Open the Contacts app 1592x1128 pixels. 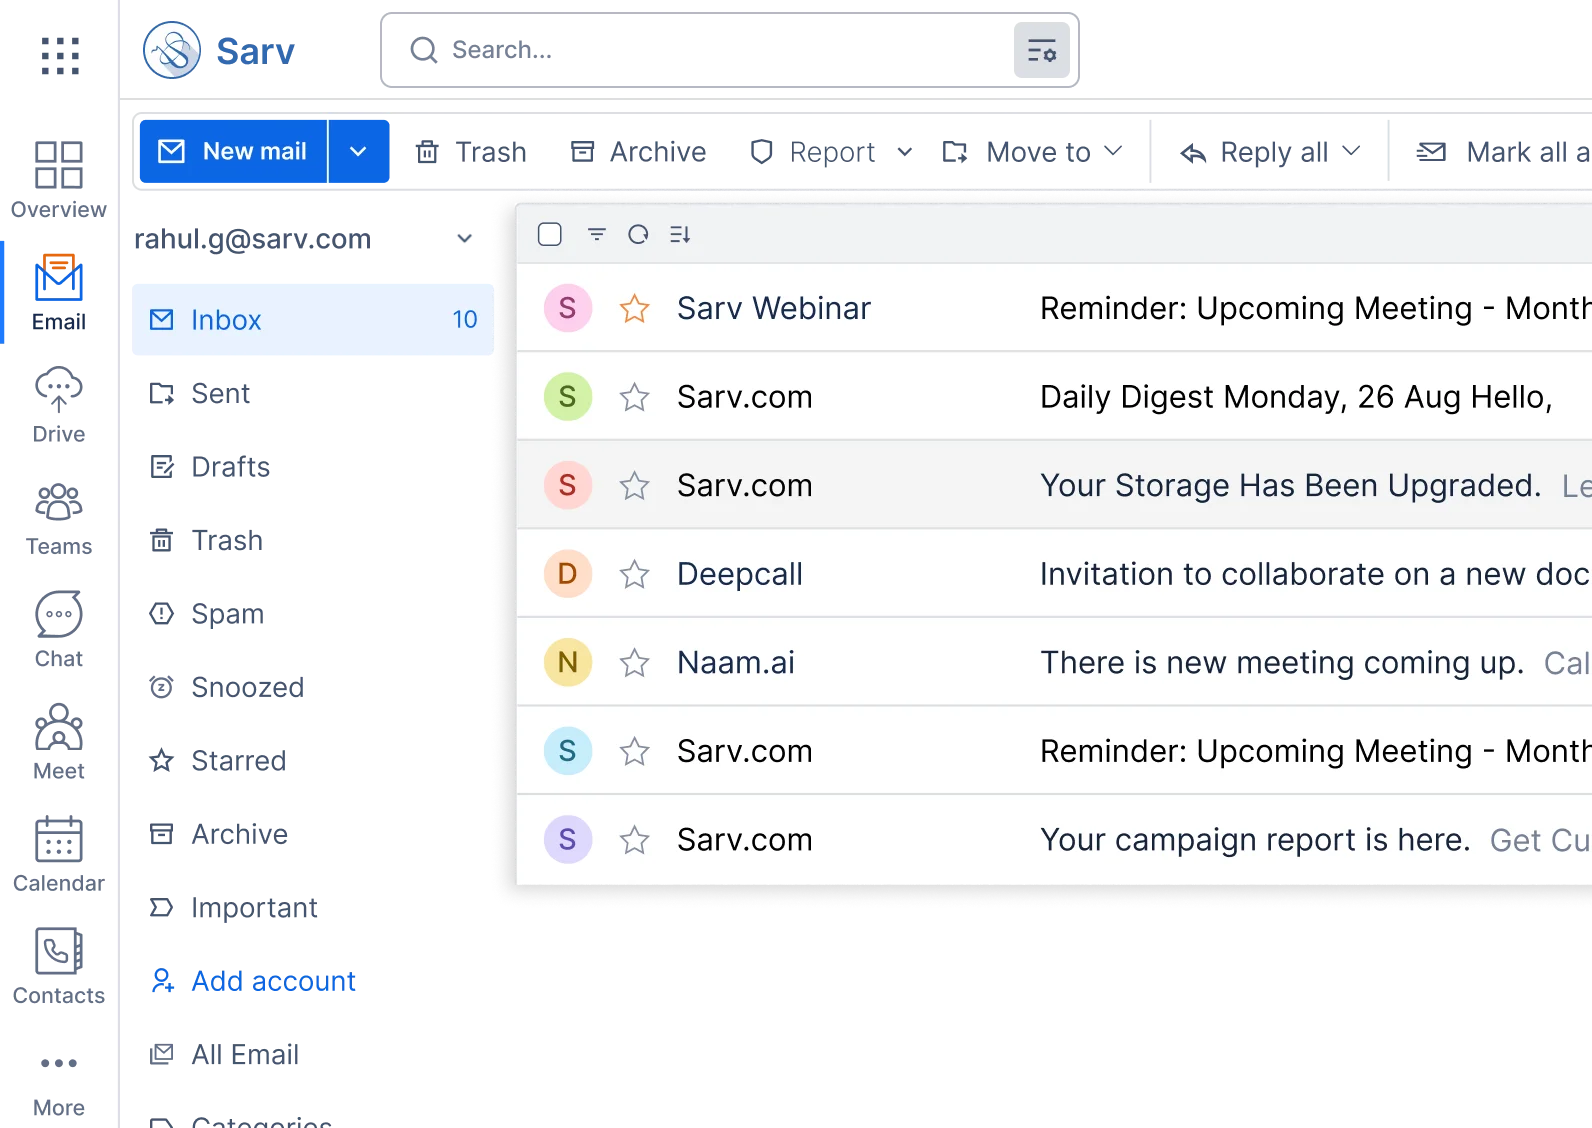click(x=59, y=967)
